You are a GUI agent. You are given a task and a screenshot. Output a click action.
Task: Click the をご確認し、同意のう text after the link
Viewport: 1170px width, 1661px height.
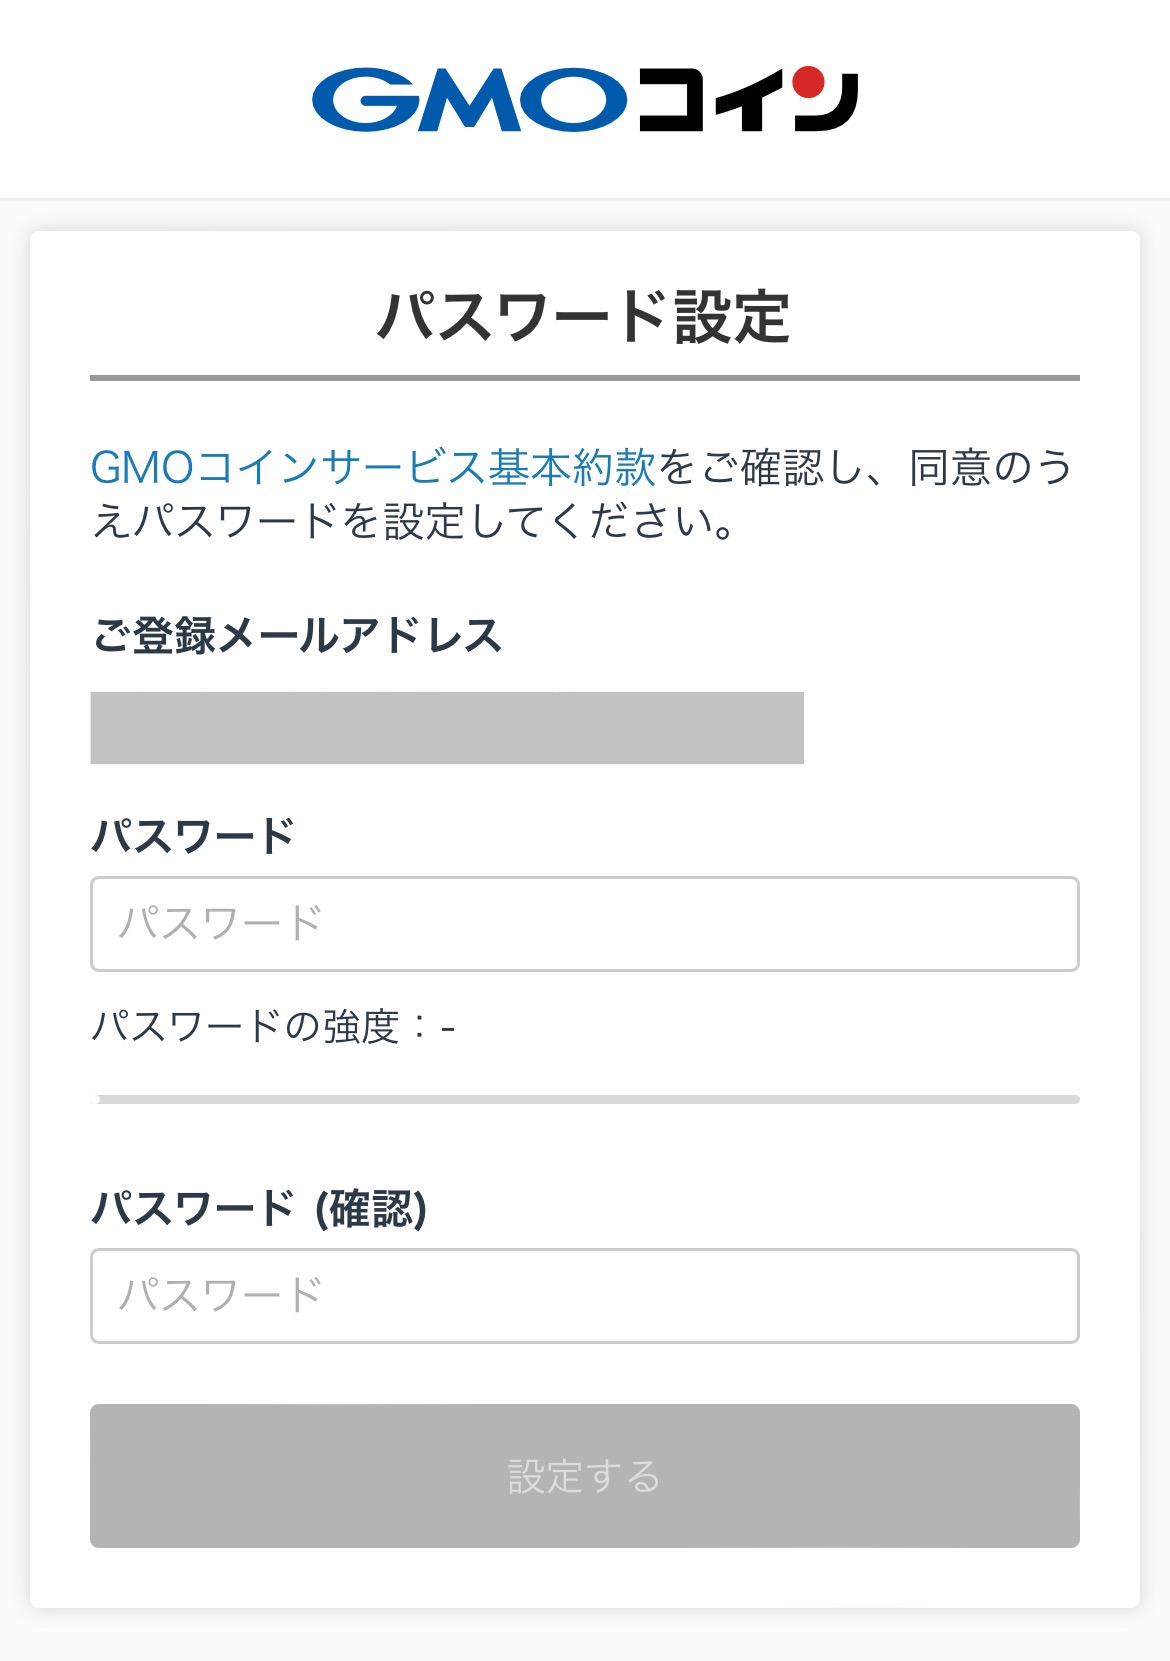(x=865, y=468)
